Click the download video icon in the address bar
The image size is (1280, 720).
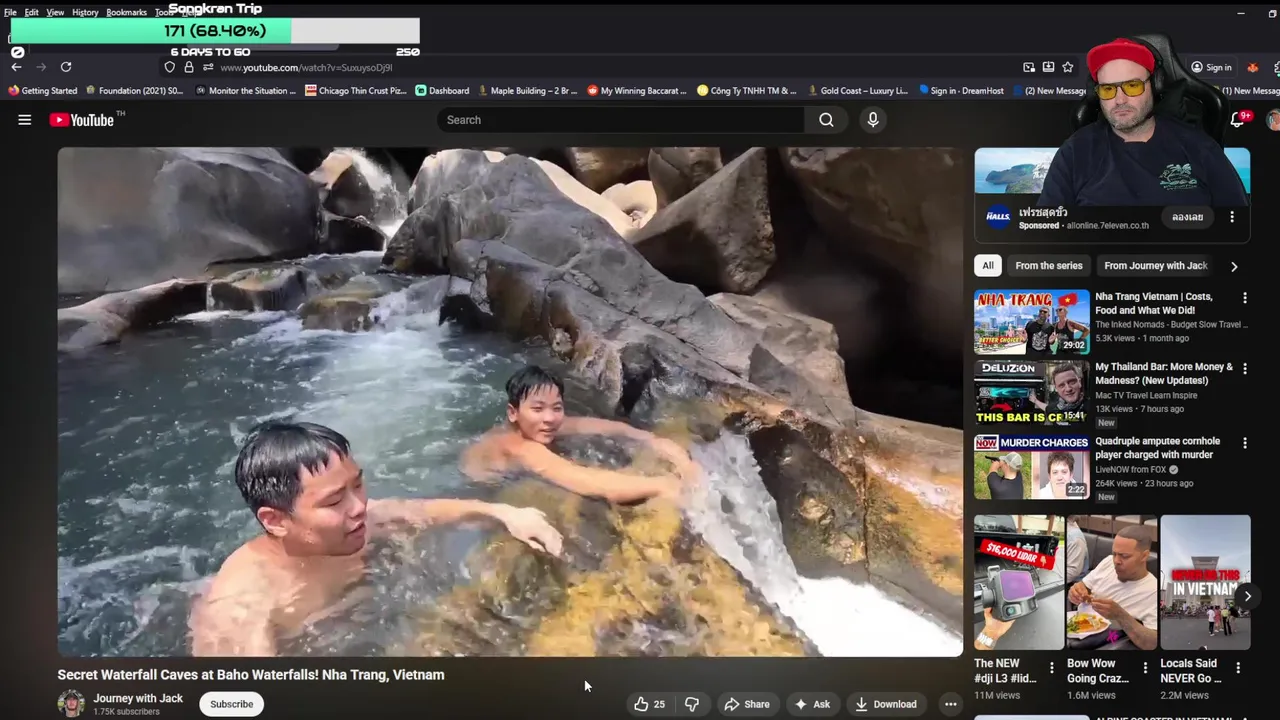[1048, 67]
